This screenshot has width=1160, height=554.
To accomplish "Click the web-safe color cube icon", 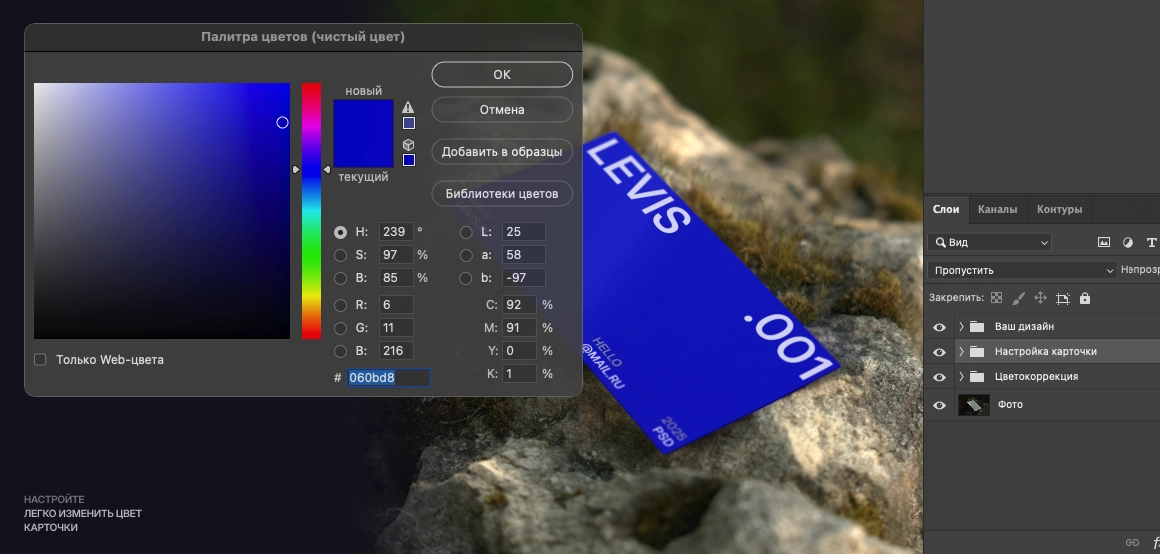I will pos(408,144).
